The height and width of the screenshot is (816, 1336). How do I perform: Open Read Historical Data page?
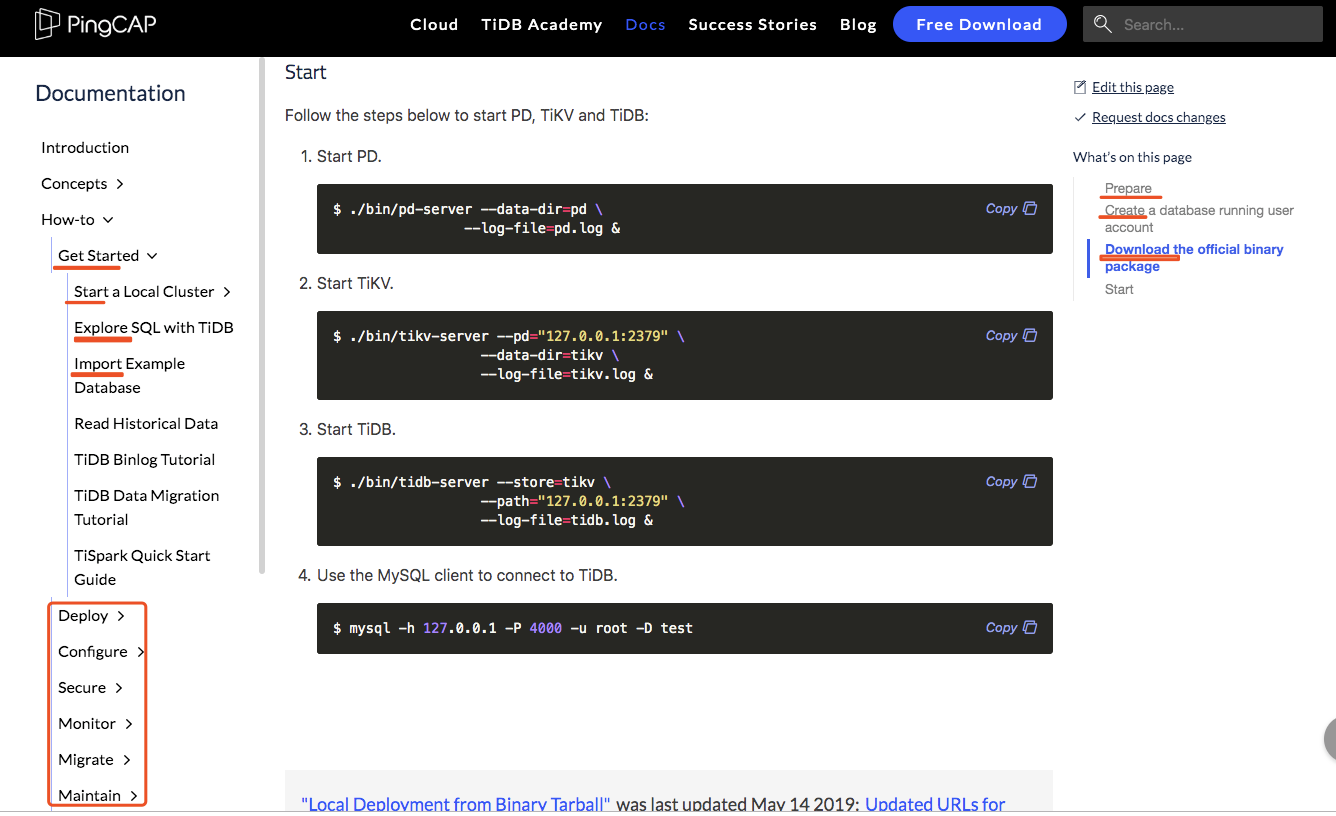(146, 424)
